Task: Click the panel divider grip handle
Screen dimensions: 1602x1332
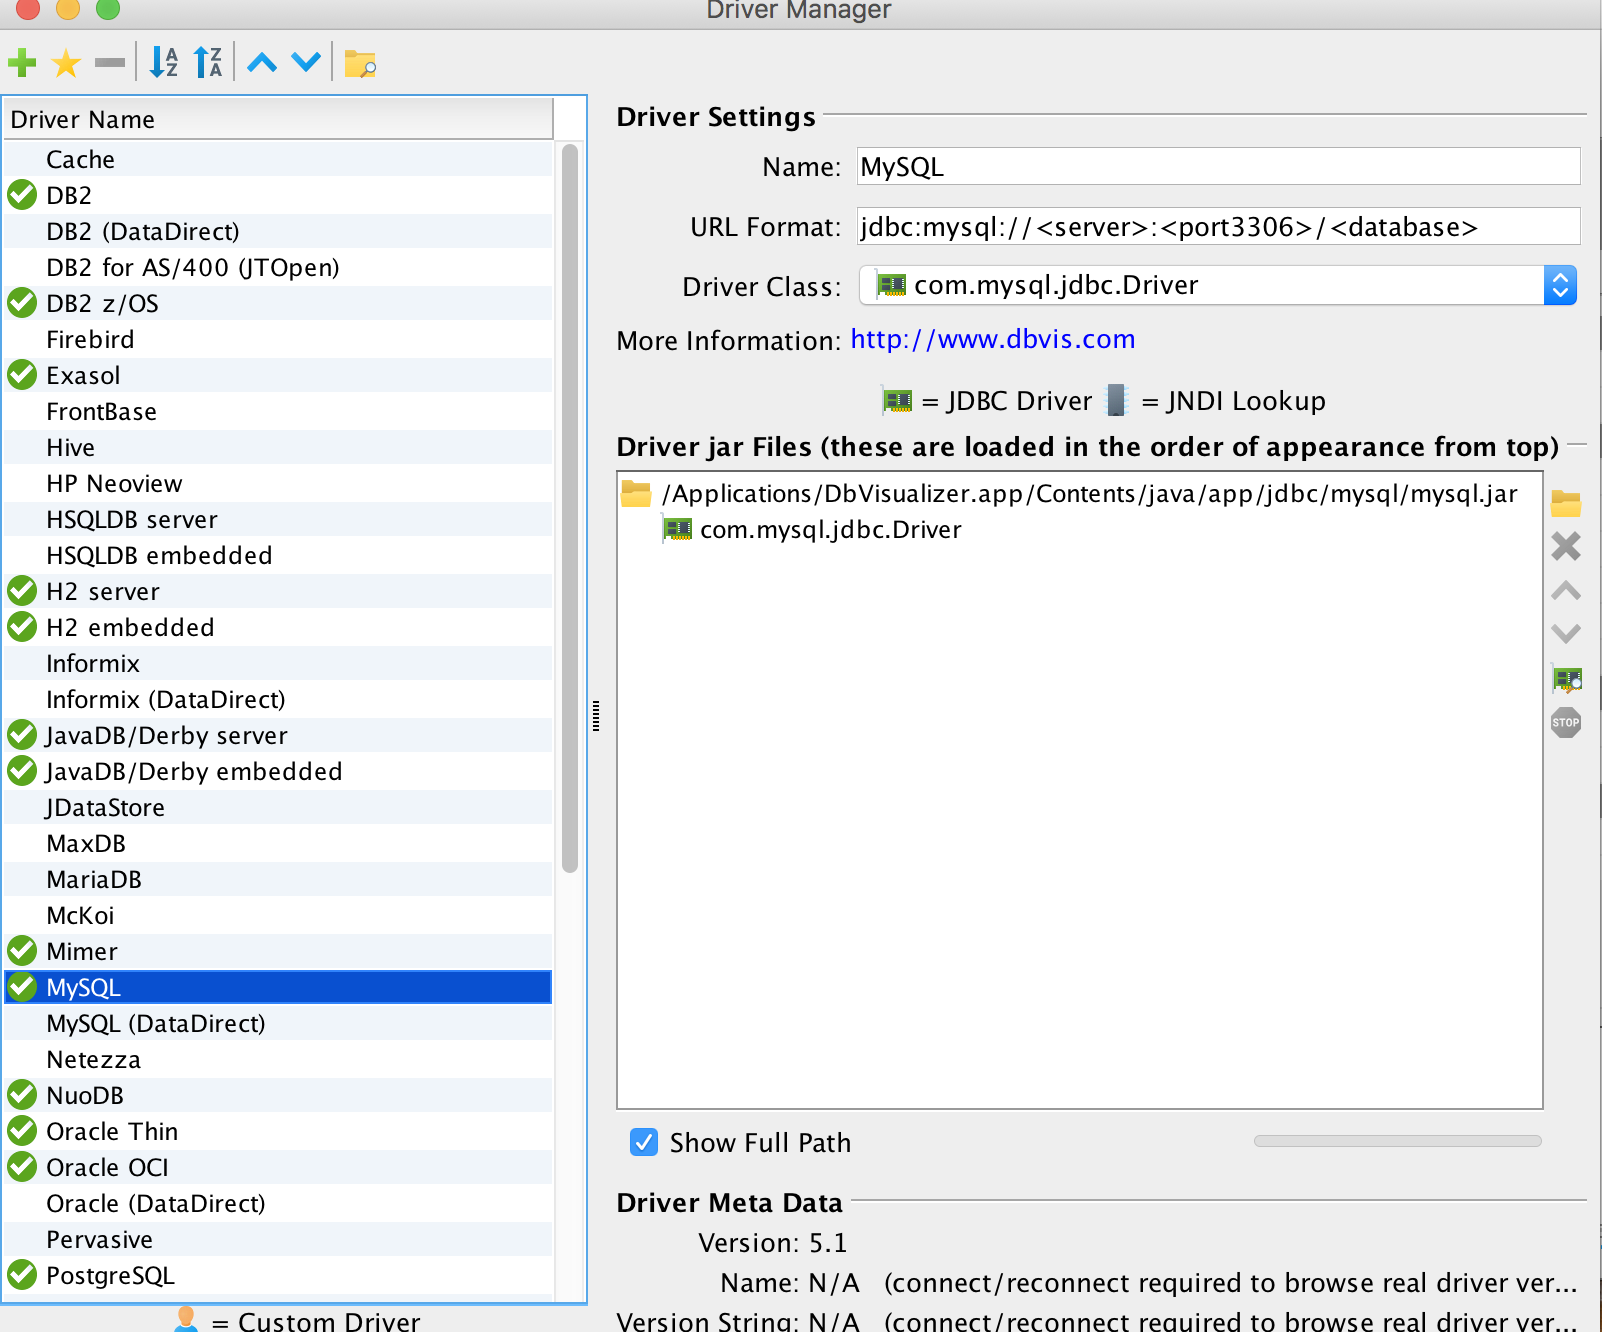Action: point(596,716)
